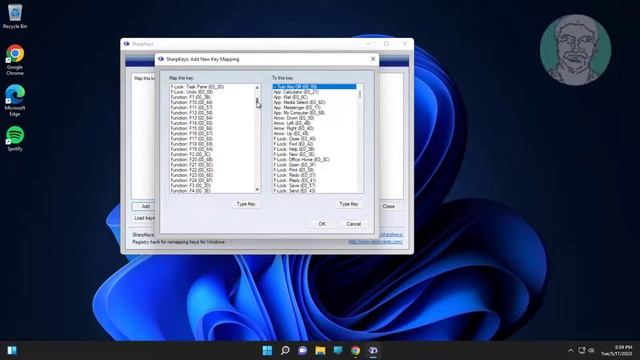640x360 pixels.
Task: Open the monitor app icon in taskbar
Action: [x=338, y=350]
